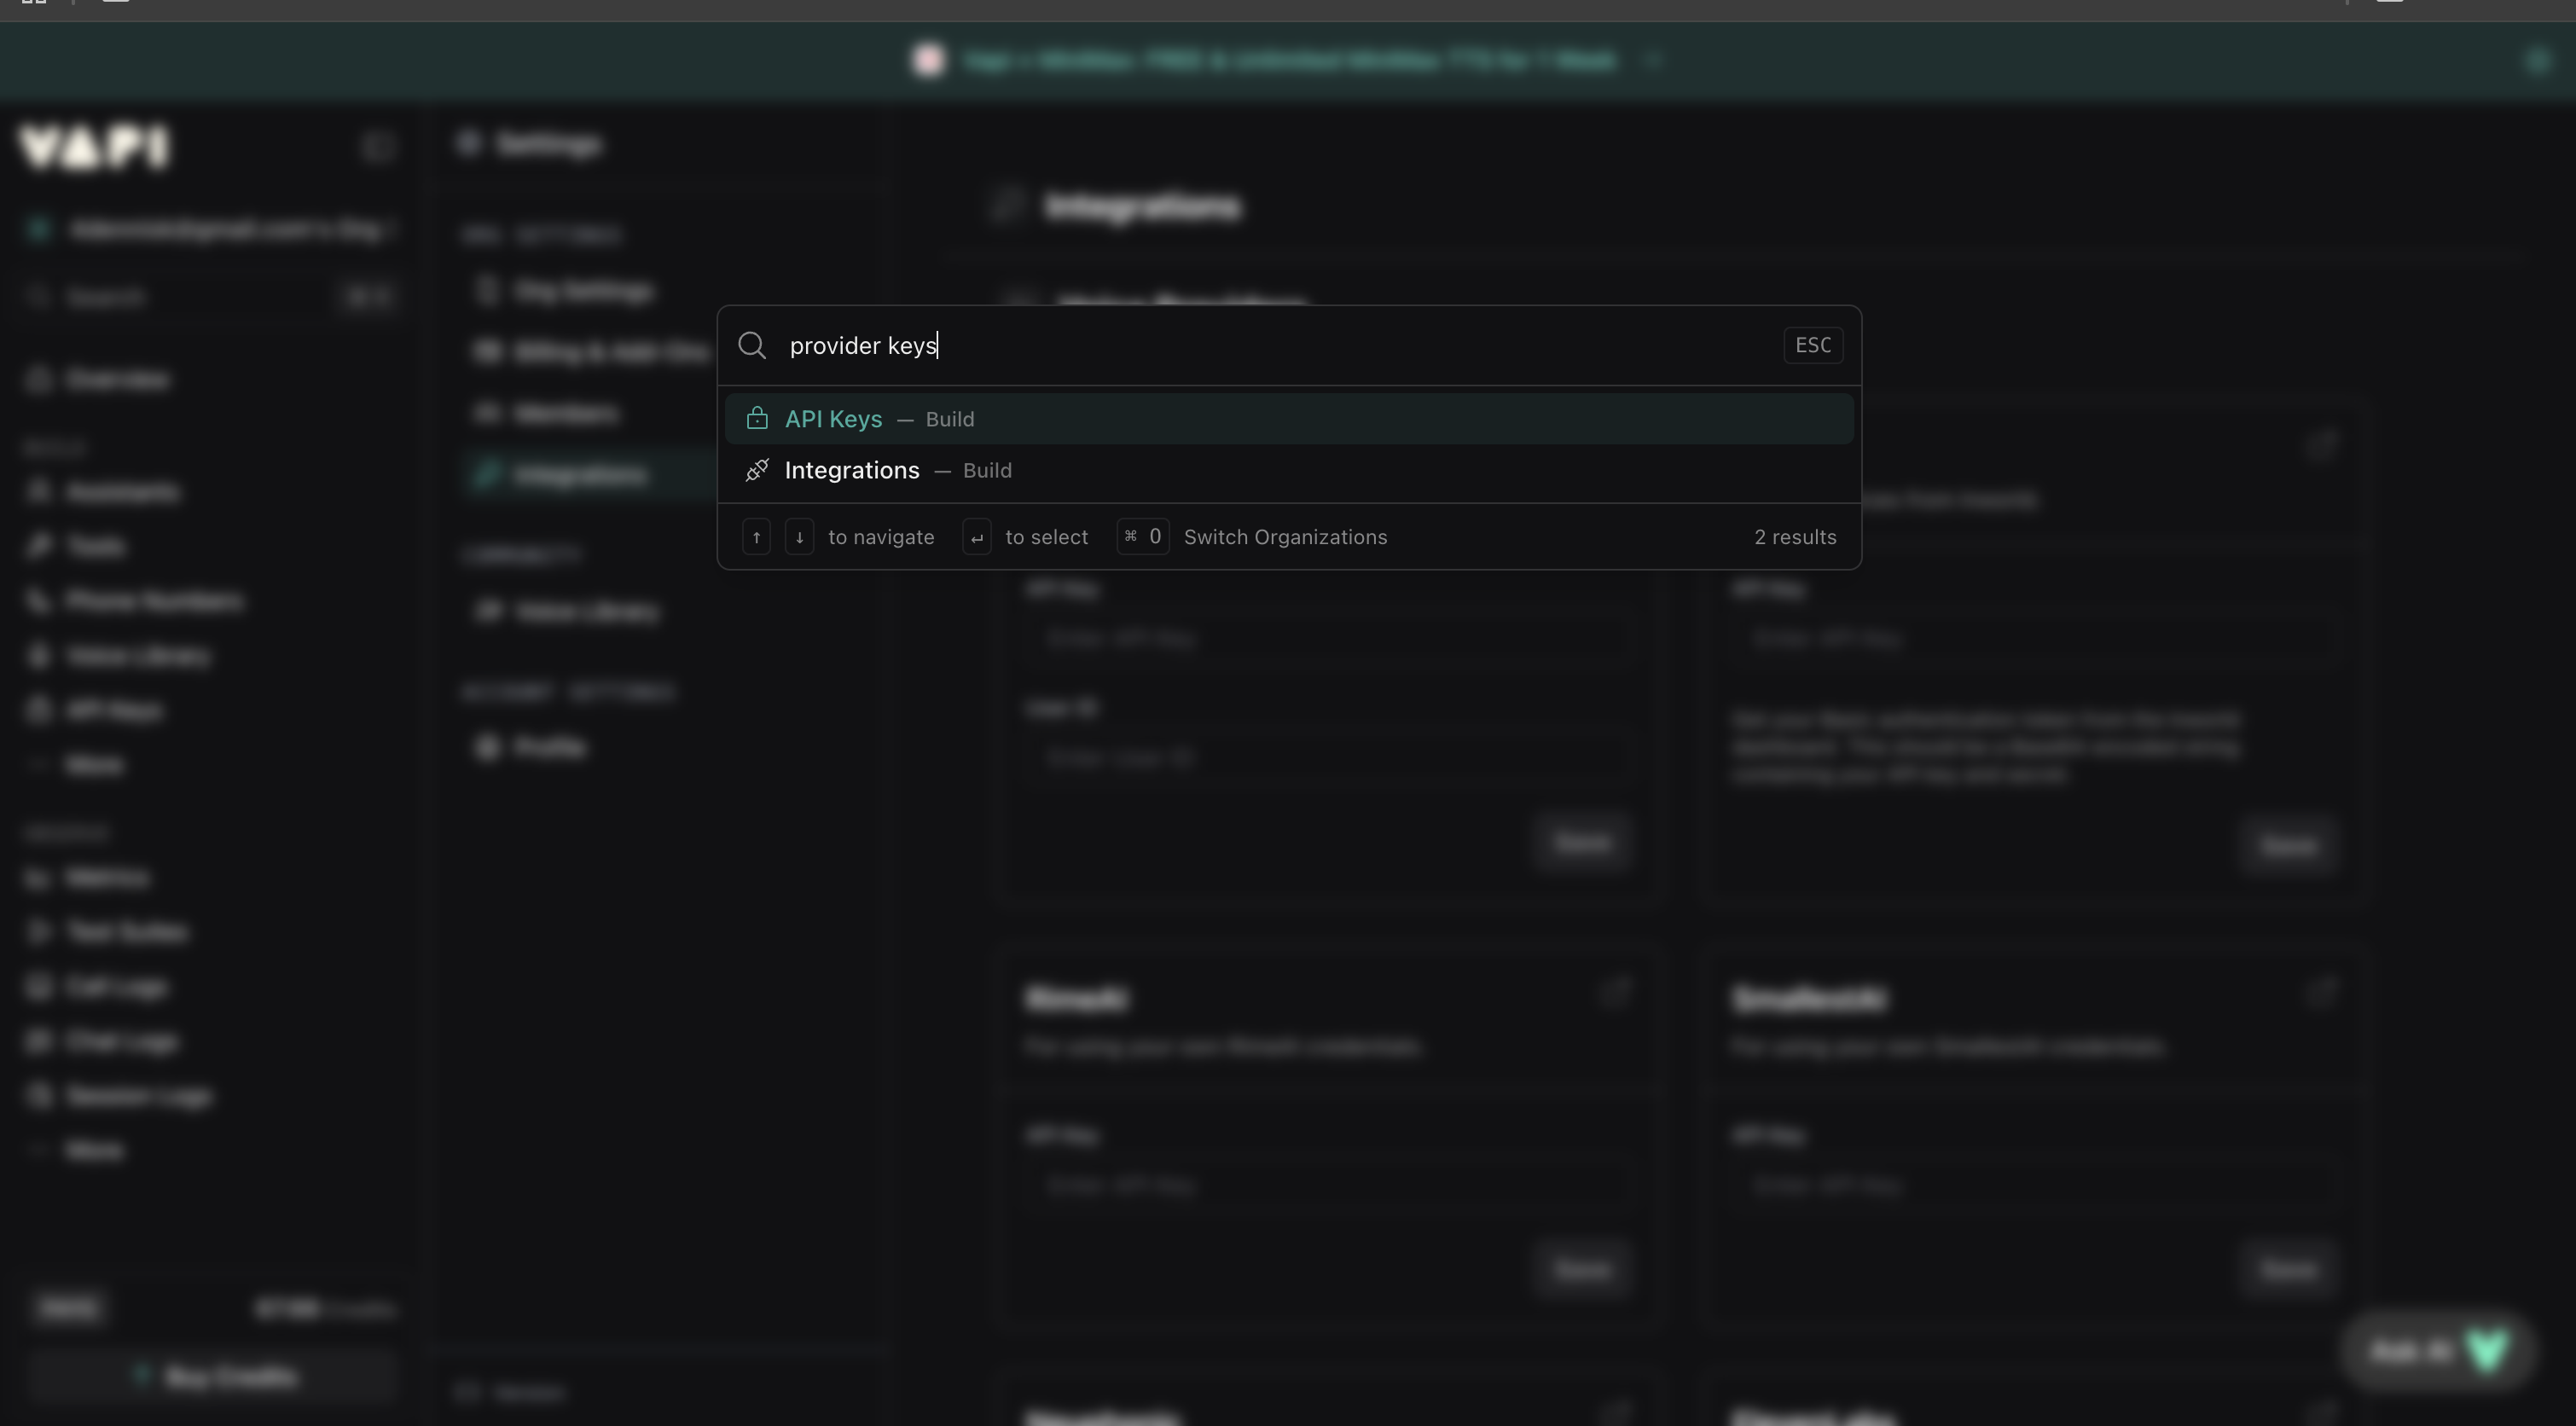The image size is (2576, 1426).
Task: Switch to the Integrations settings tab
Action: [x=578, y=474]
